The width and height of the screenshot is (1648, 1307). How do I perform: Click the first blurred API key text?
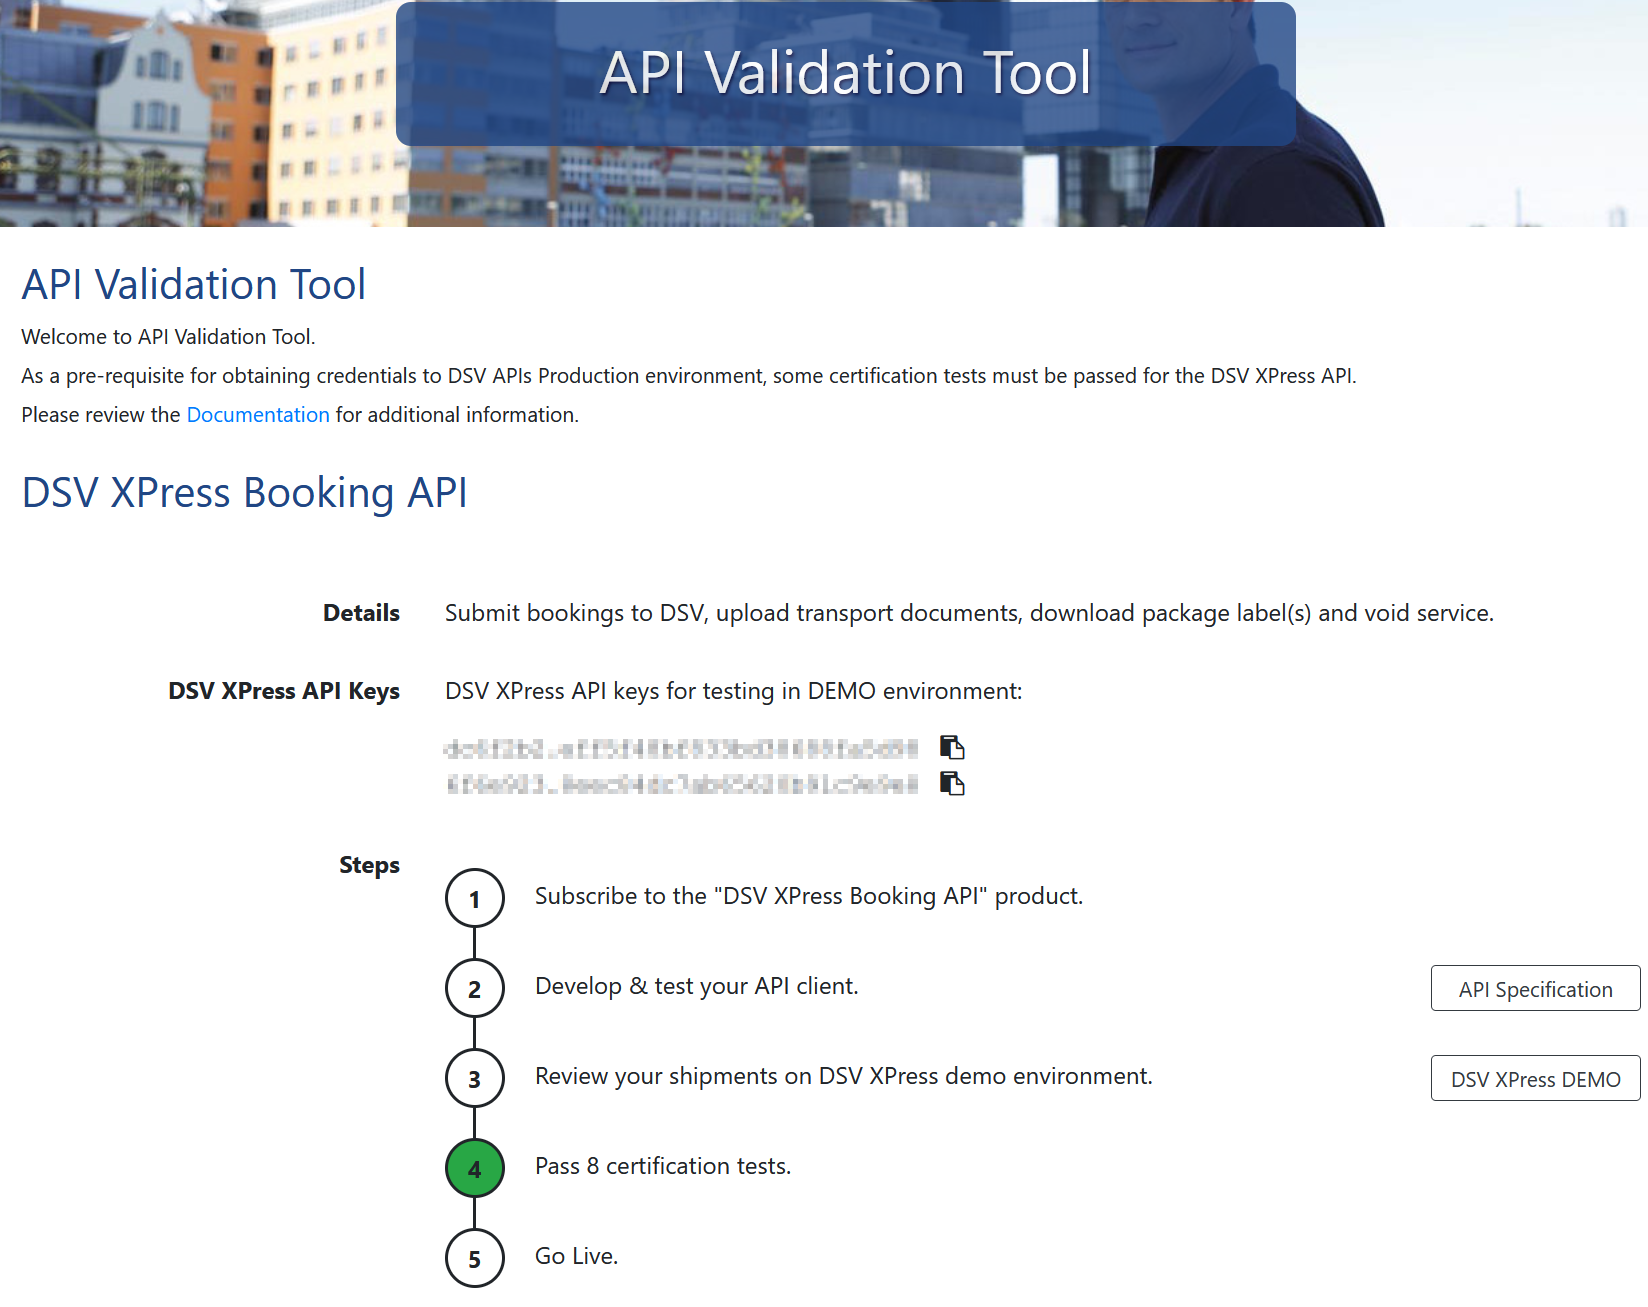pyautogui.click(x=681, y=748)
